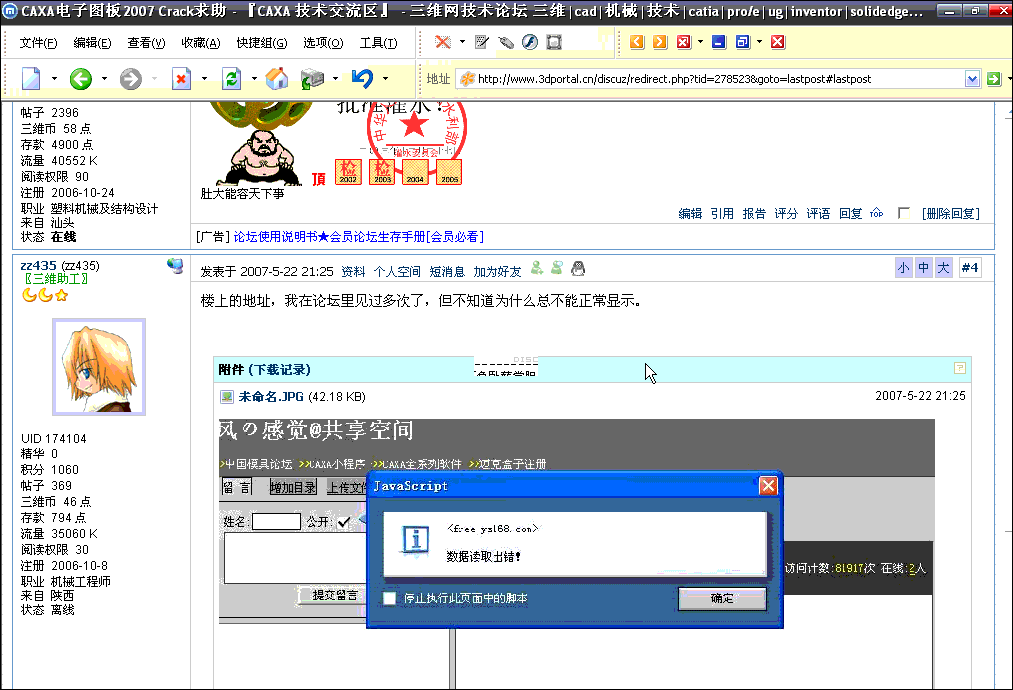Set font size to 中
This screenshot has width=1013, height=690.
pyautogui.click(x=924, y=268)
